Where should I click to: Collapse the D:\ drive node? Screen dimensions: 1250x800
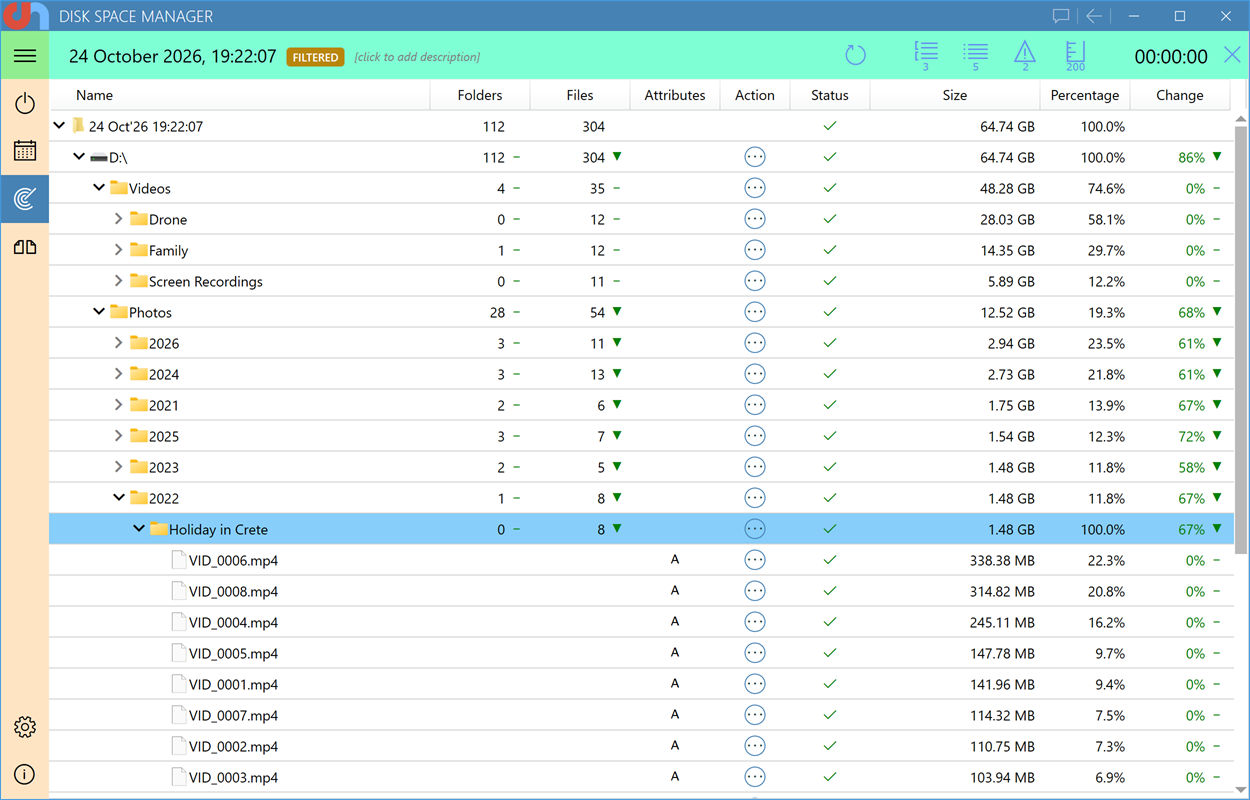pos(79,157)
